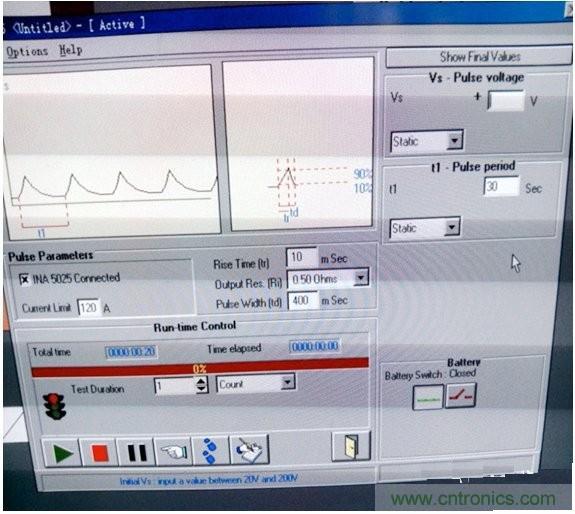This screenshot has width=575, height=514.
Task: Open the notepad and pen report icon
Action: coord(249,449)
